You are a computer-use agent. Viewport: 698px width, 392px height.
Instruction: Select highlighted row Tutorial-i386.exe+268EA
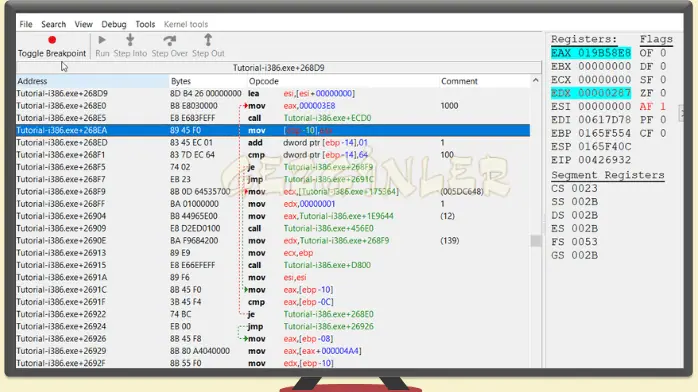[273, 130]
